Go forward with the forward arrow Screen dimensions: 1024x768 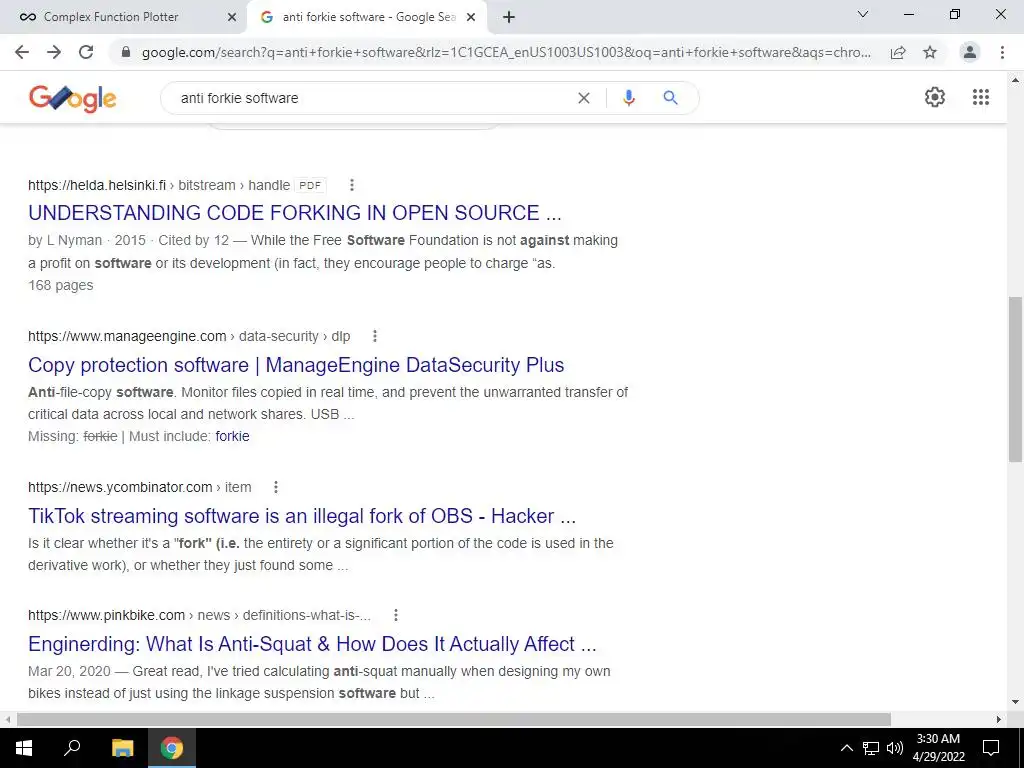click(54, 52)
